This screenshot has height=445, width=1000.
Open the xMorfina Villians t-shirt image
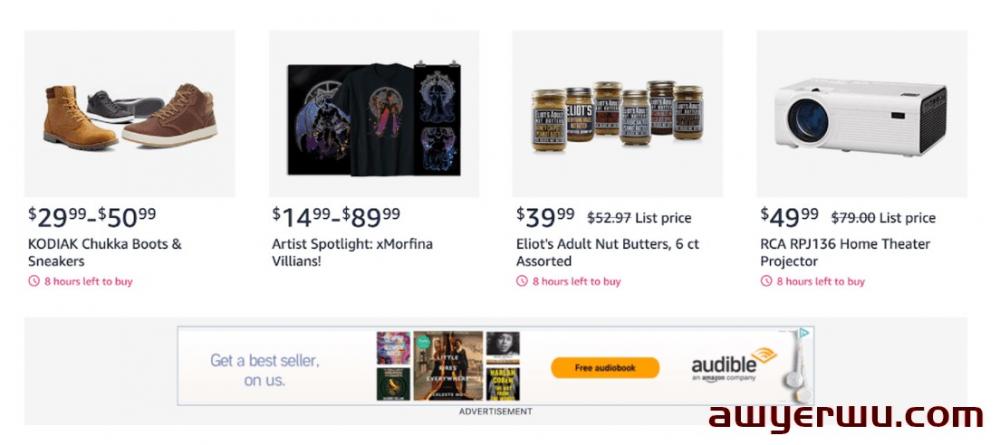point(374,114)
